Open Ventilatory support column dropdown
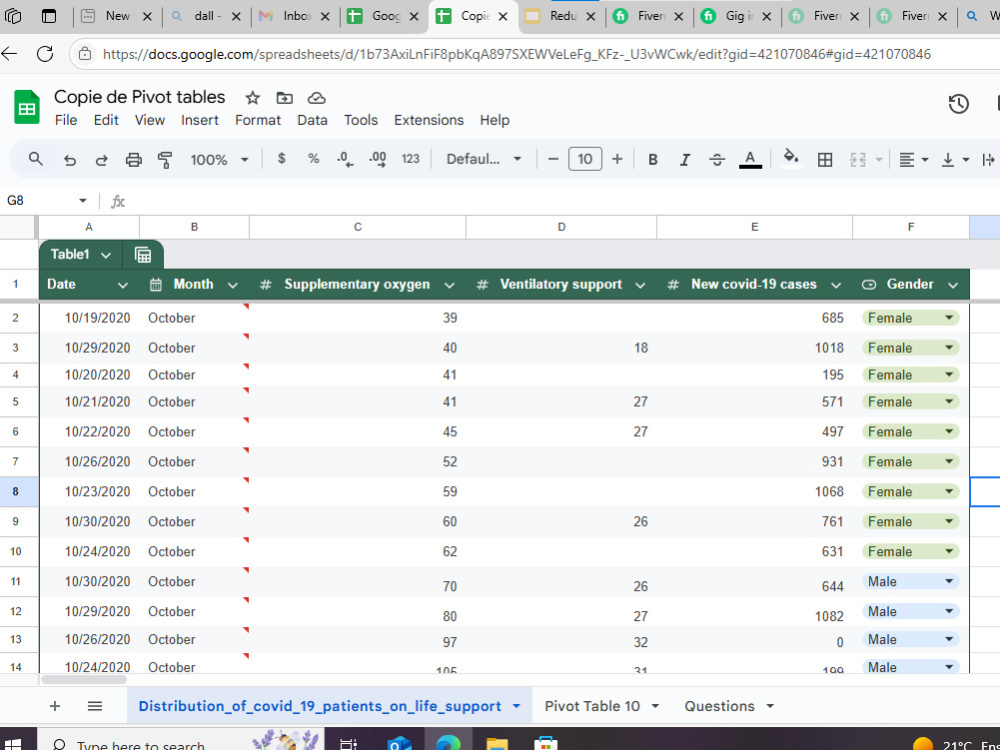 [x=640, y=285]
